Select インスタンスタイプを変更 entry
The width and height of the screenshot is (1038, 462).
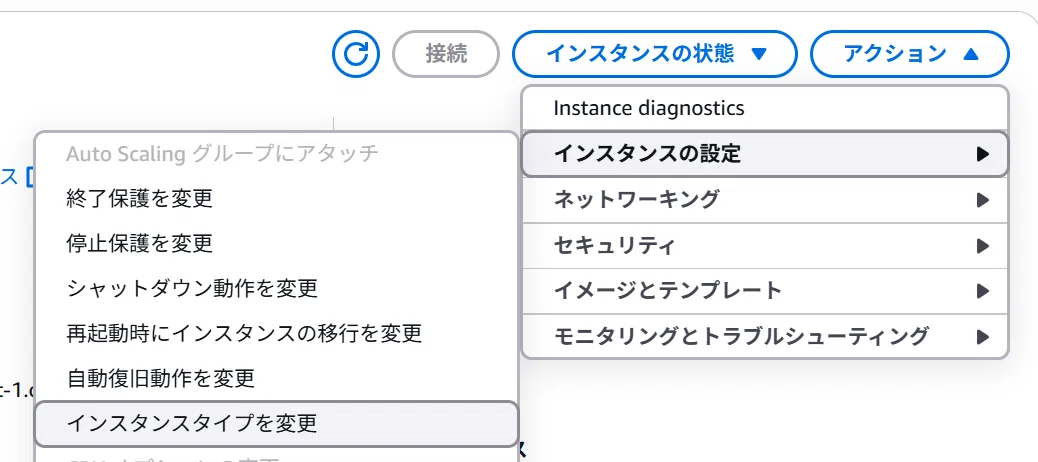(x=276, y=424)
